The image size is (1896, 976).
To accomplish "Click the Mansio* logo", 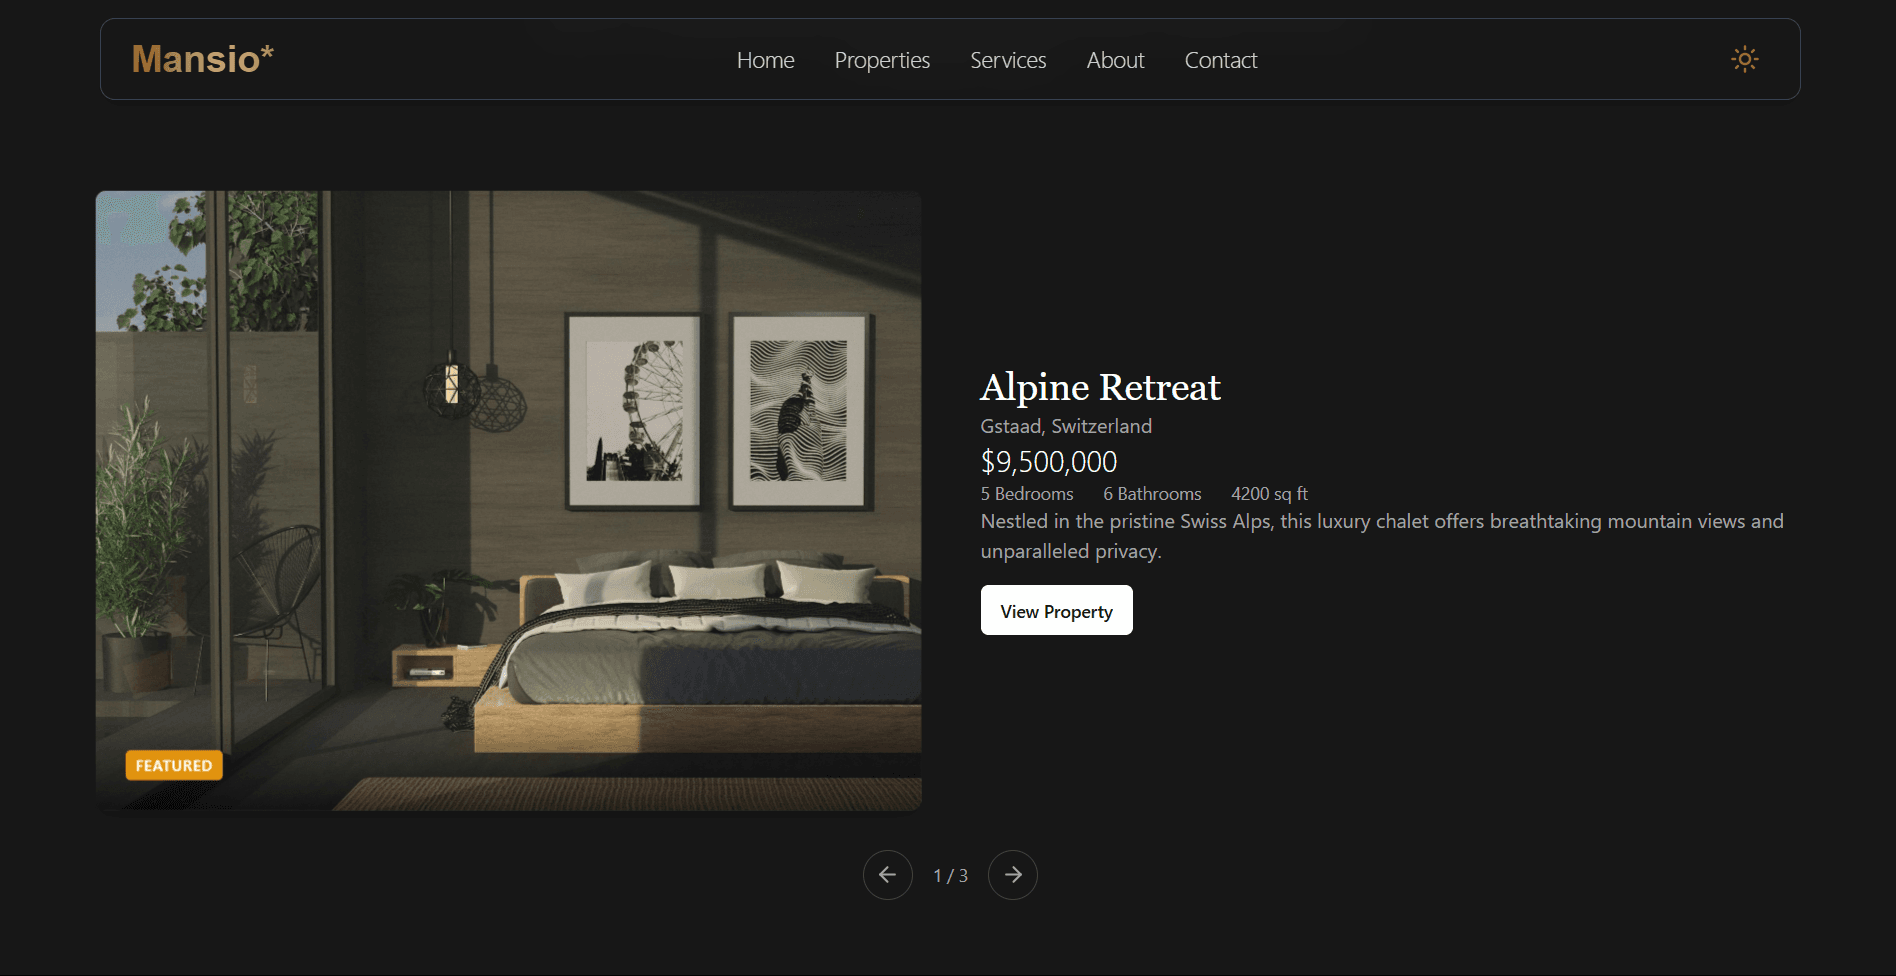I will coord(203,59).
